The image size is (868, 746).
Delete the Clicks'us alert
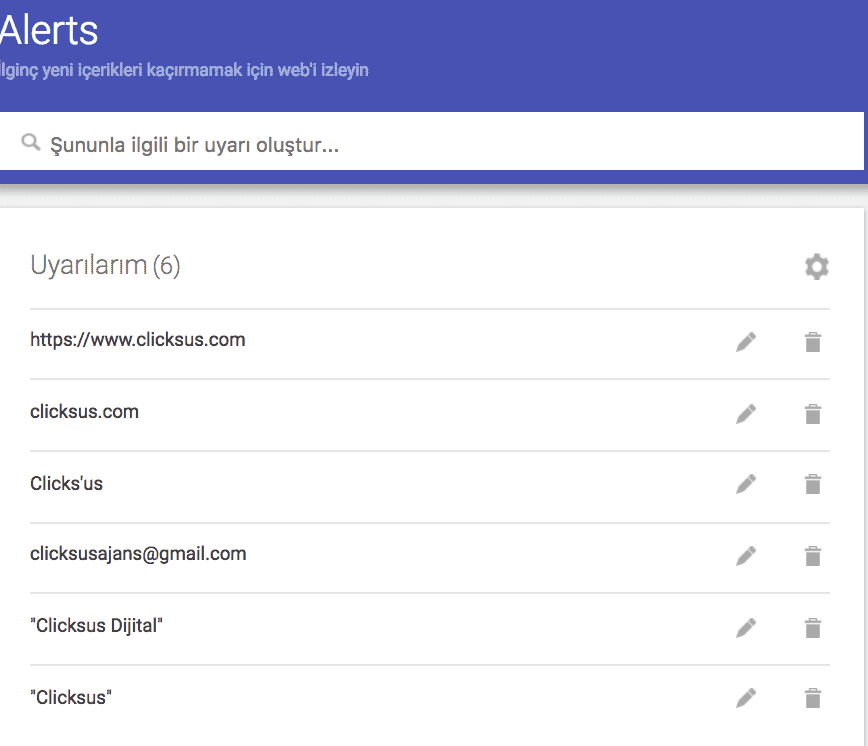[x=812, y=483]
